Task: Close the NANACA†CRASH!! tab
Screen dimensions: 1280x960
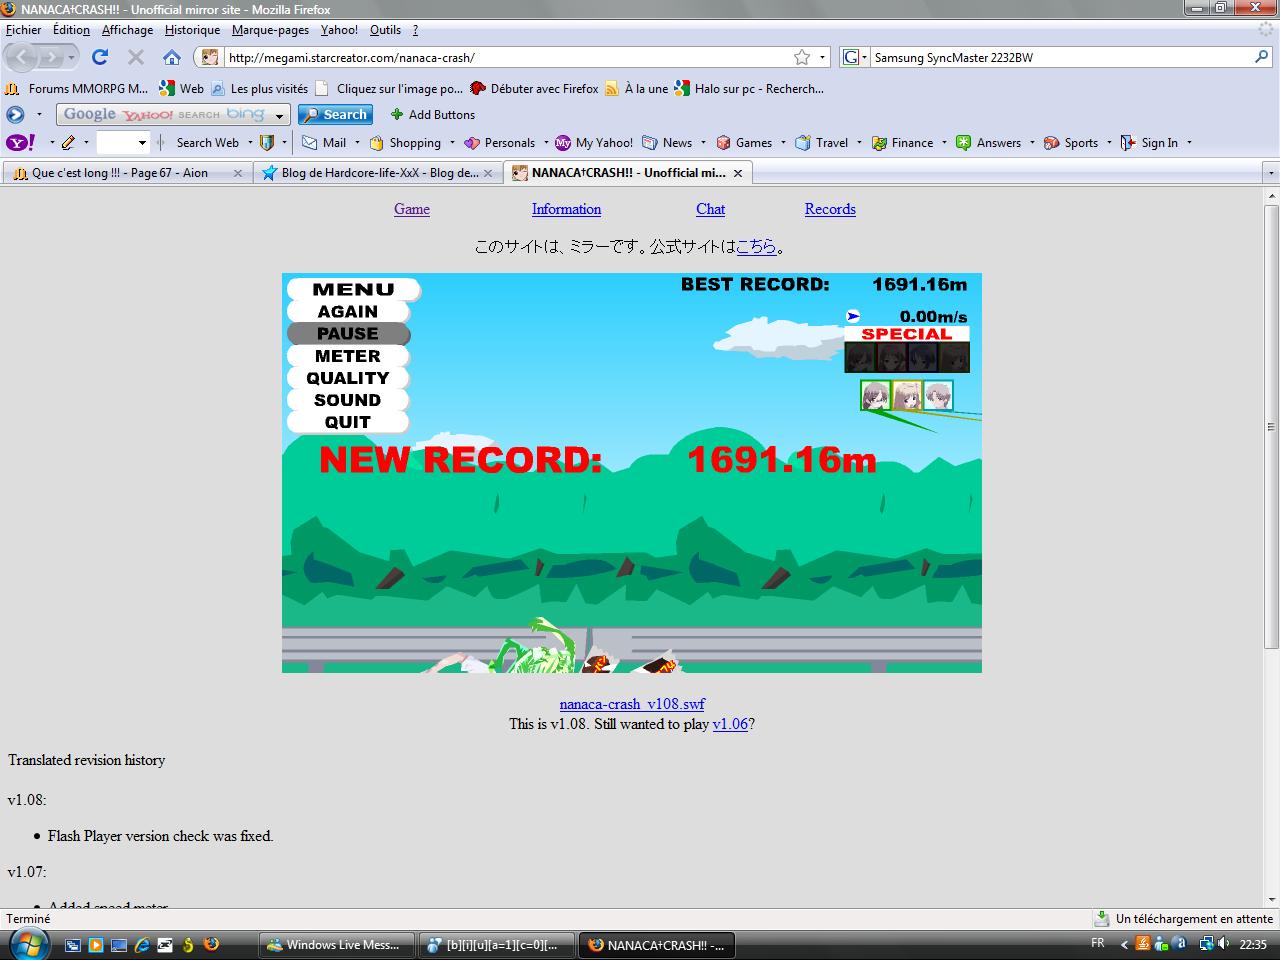Action: tap(738, 173)
